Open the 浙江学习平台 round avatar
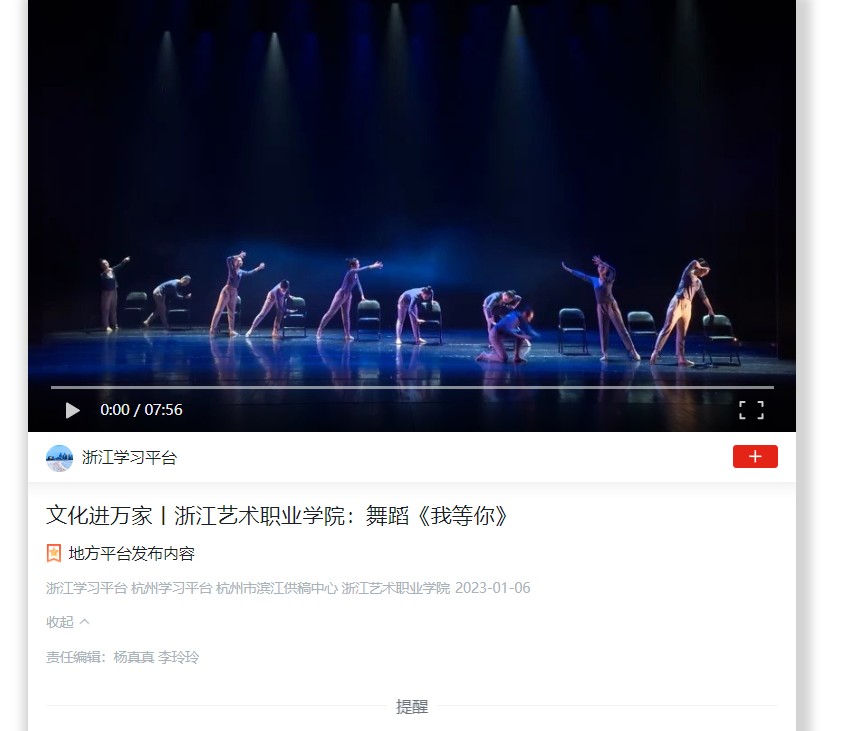 point(60,458)
